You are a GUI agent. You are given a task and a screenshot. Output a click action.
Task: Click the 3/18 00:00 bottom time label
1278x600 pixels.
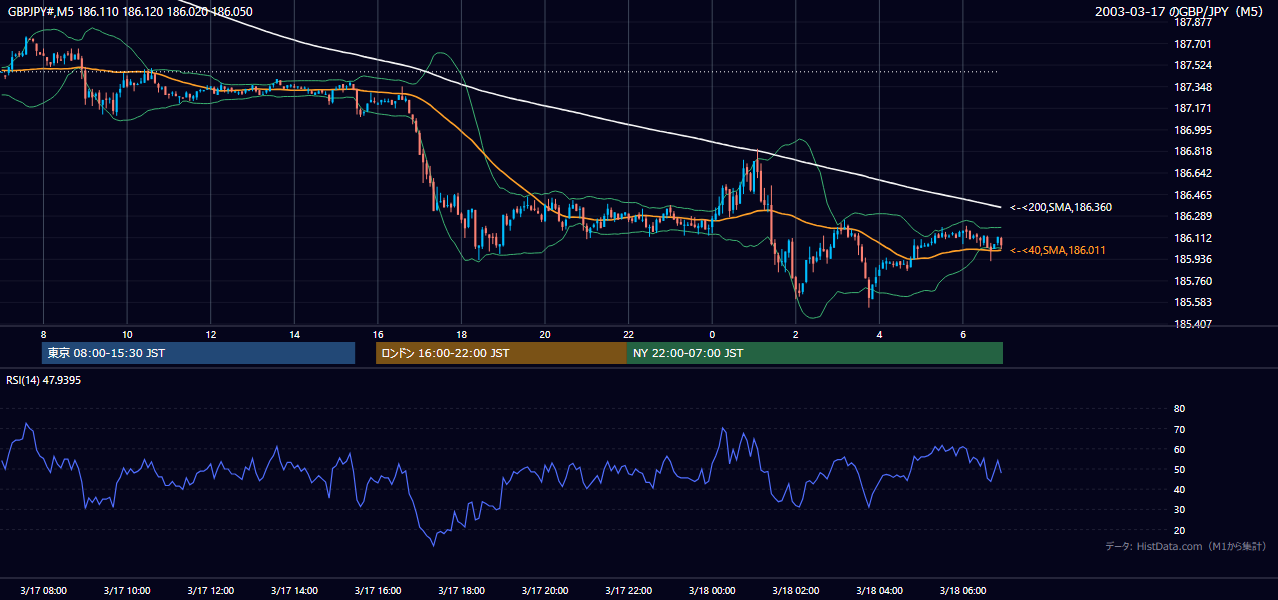click(x=712, y=591)
